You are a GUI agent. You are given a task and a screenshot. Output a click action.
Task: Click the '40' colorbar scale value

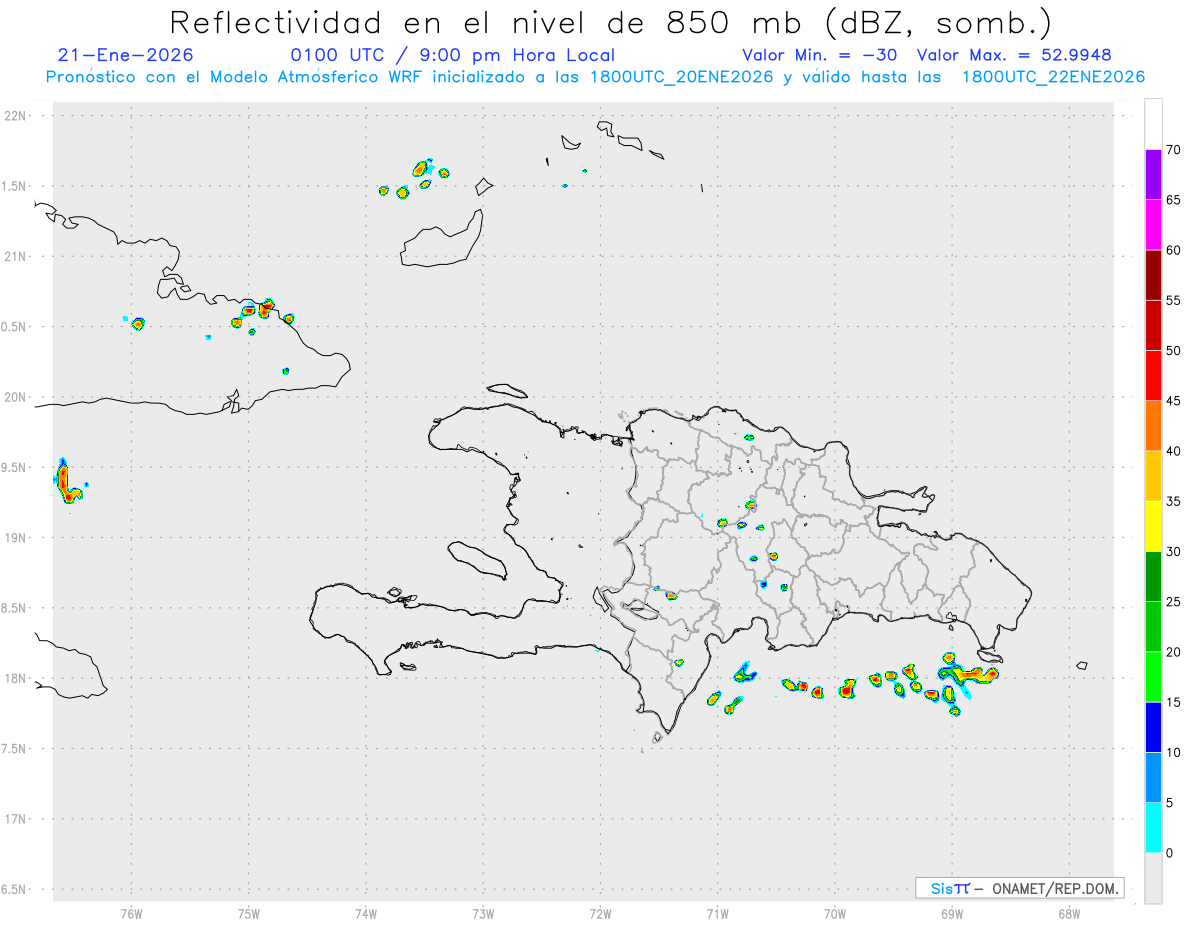tap(1173, 451)
